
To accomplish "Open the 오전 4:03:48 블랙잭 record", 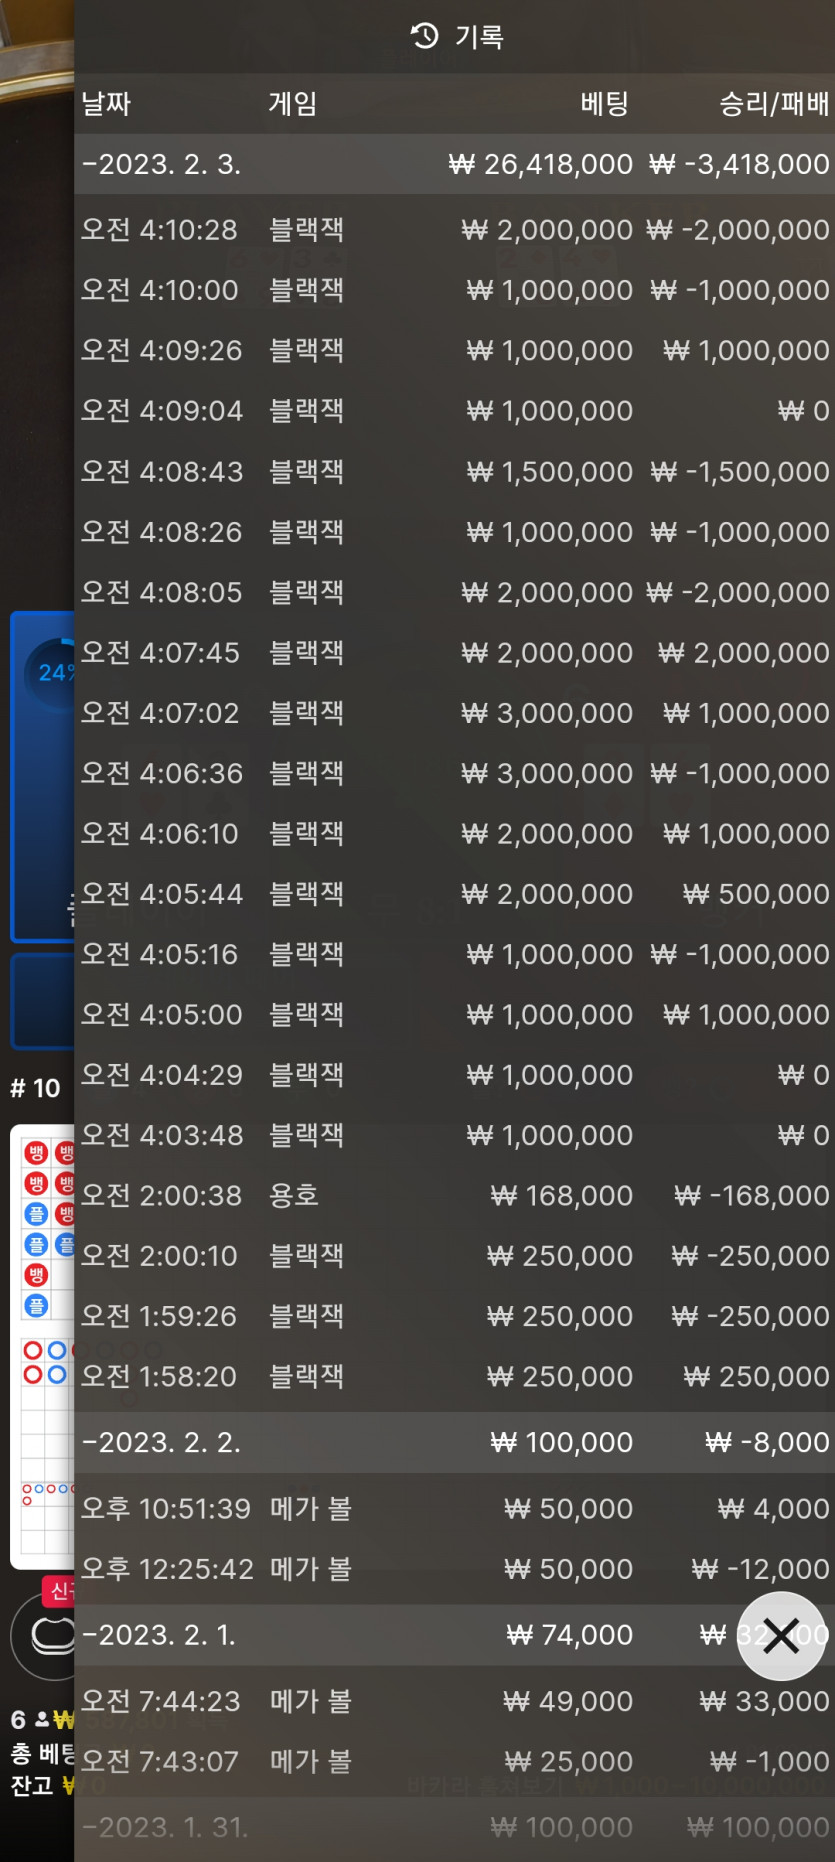I will 454,1135.
